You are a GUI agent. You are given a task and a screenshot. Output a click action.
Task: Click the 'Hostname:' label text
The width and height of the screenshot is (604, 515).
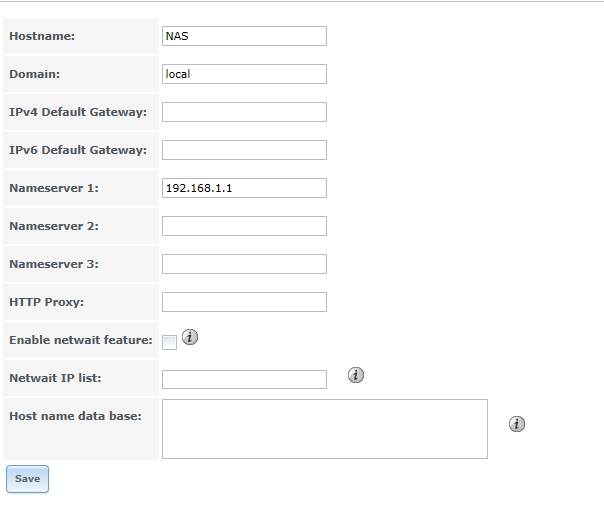(x=42, y=36)
